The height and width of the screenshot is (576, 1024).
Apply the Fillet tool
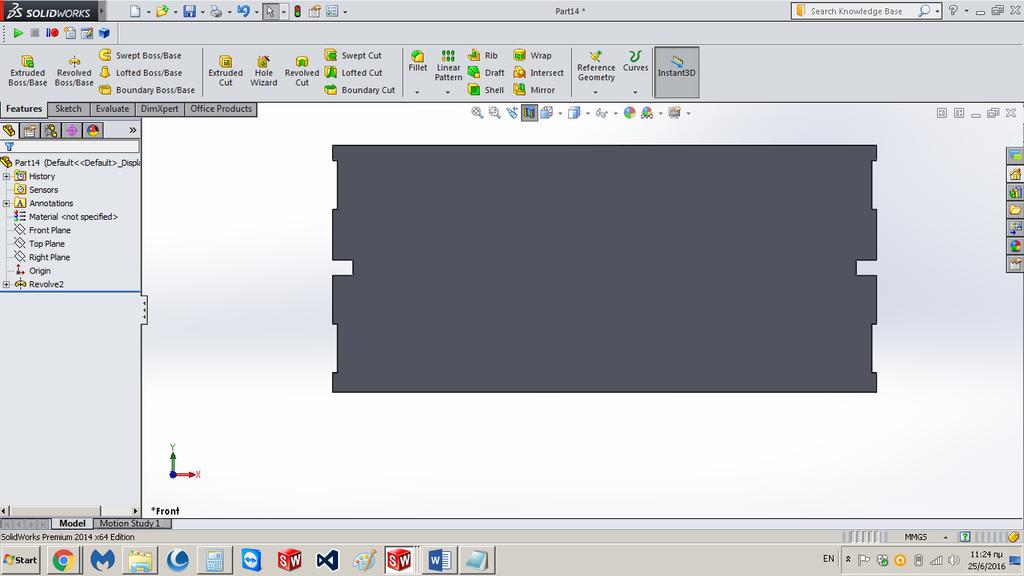click(x=417, y=61)
